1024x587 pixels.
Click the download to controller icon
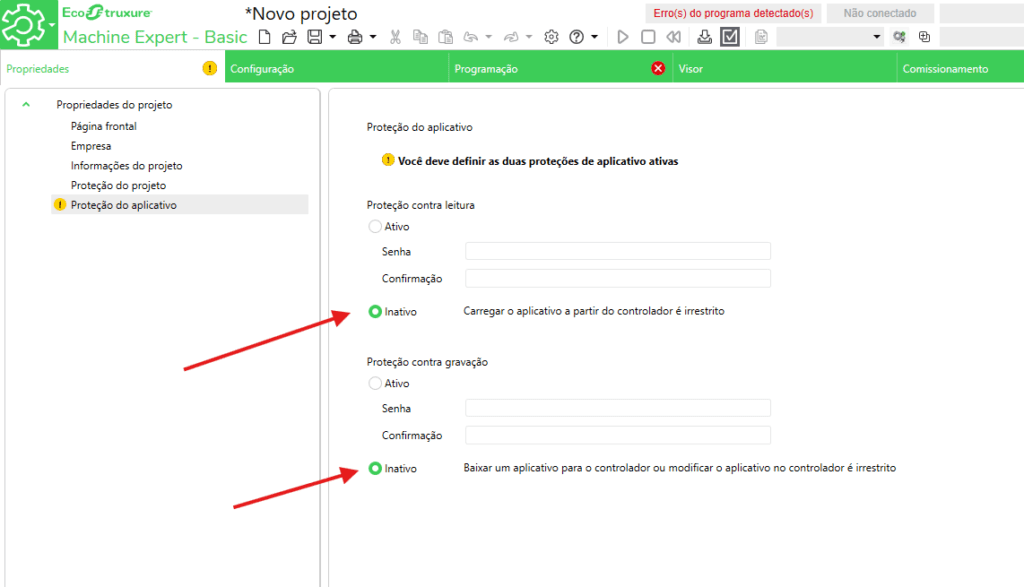pos(704,37)
